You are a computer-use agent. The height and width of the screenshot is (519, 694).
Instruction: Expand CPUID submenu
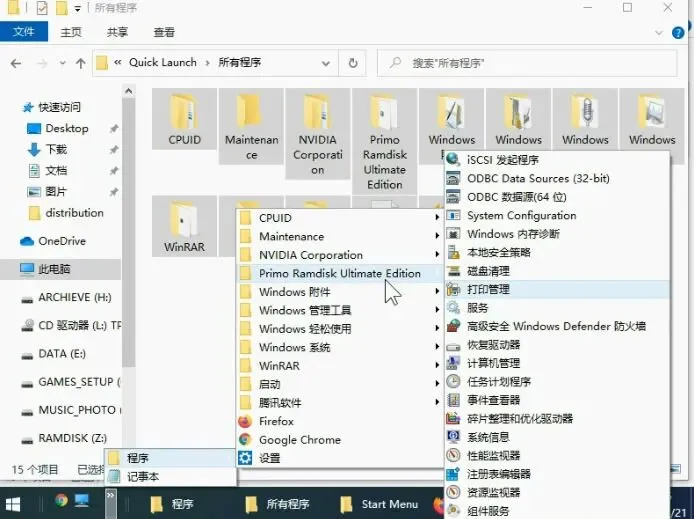(339, 218)
